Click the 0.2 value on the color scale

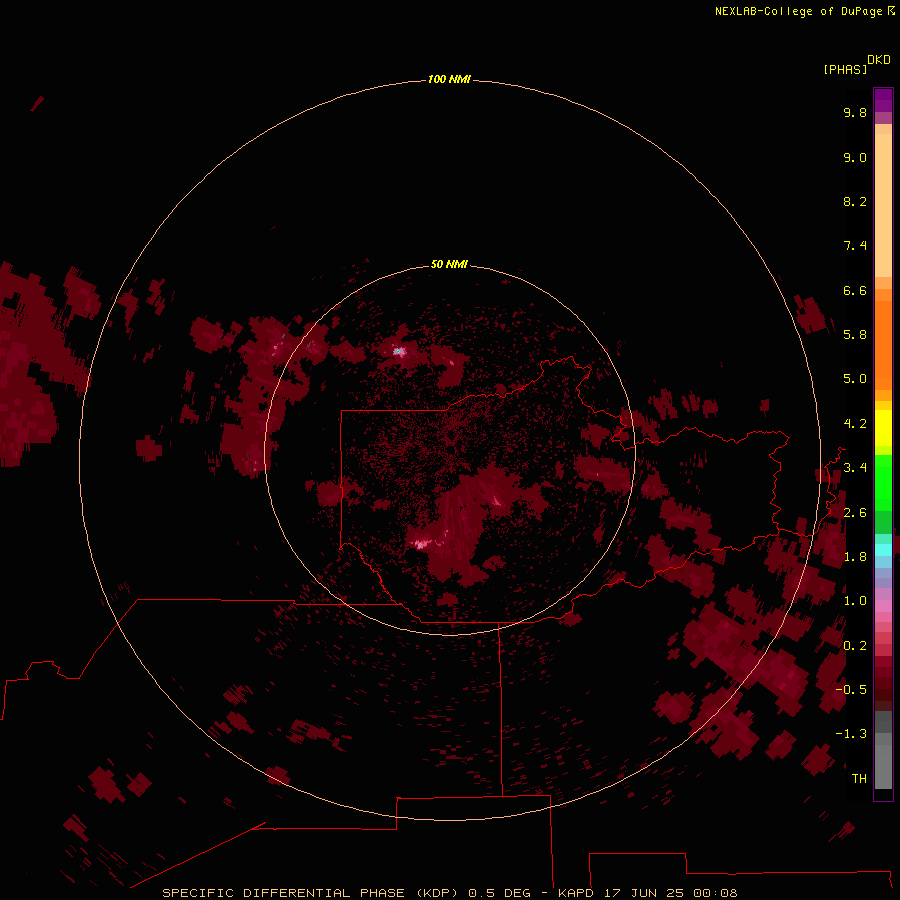click(x=855, y=646)
